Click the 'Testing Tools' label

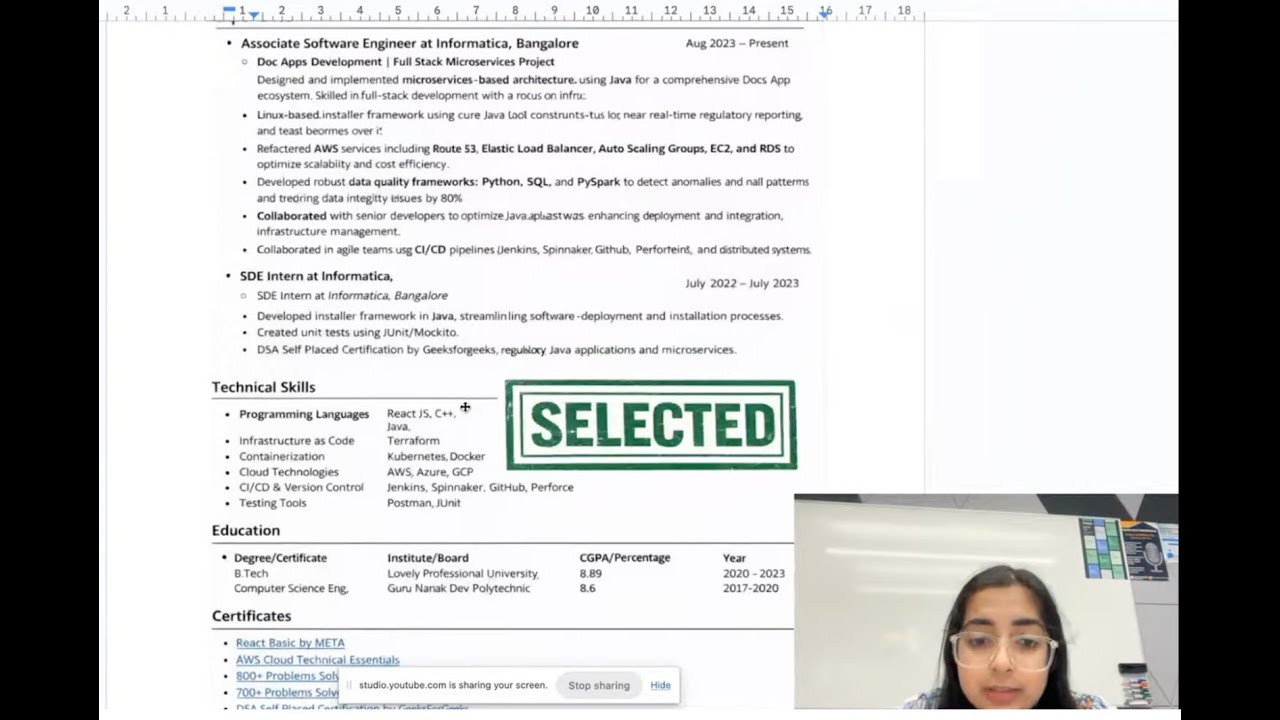pyautogui.click(x=273, y=503)
